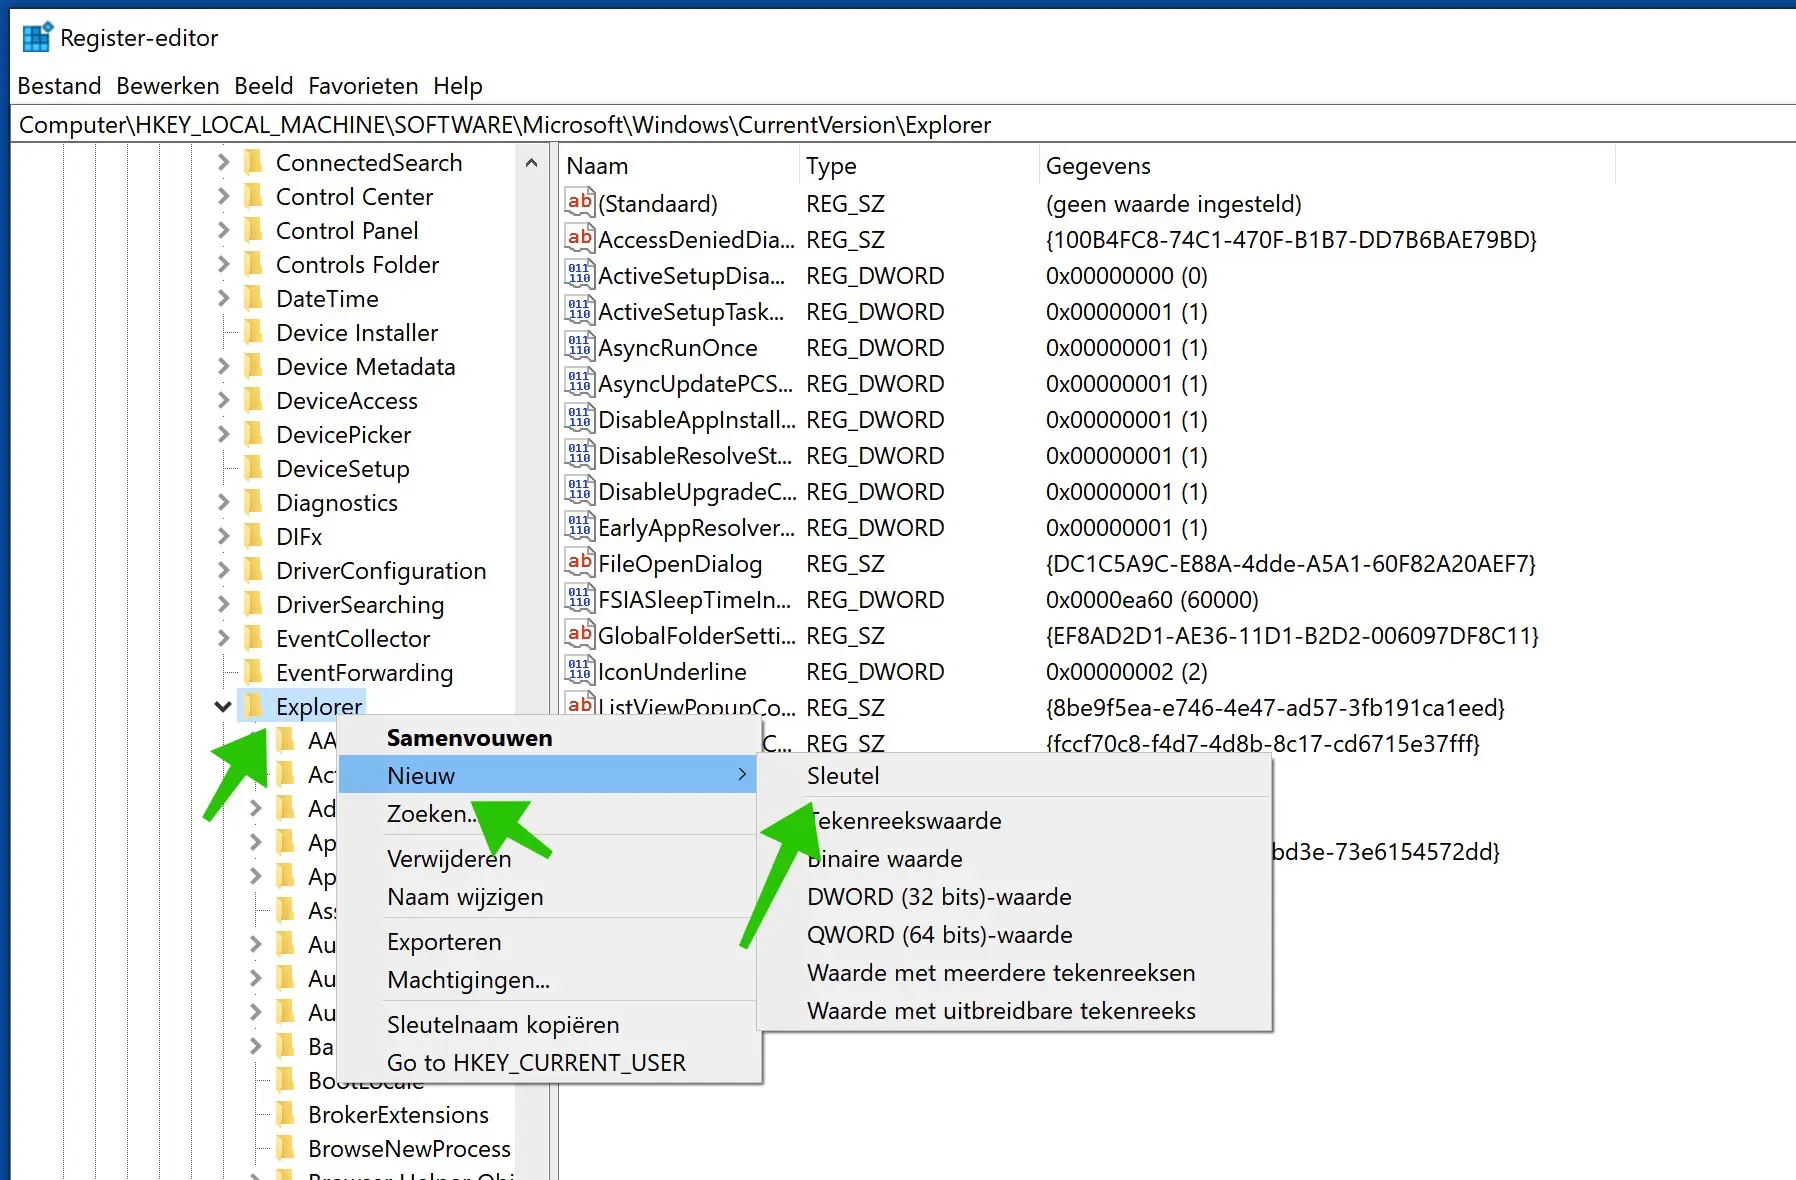
Task: Click the Diagnostics folder icon
Action: coord(254,502)
